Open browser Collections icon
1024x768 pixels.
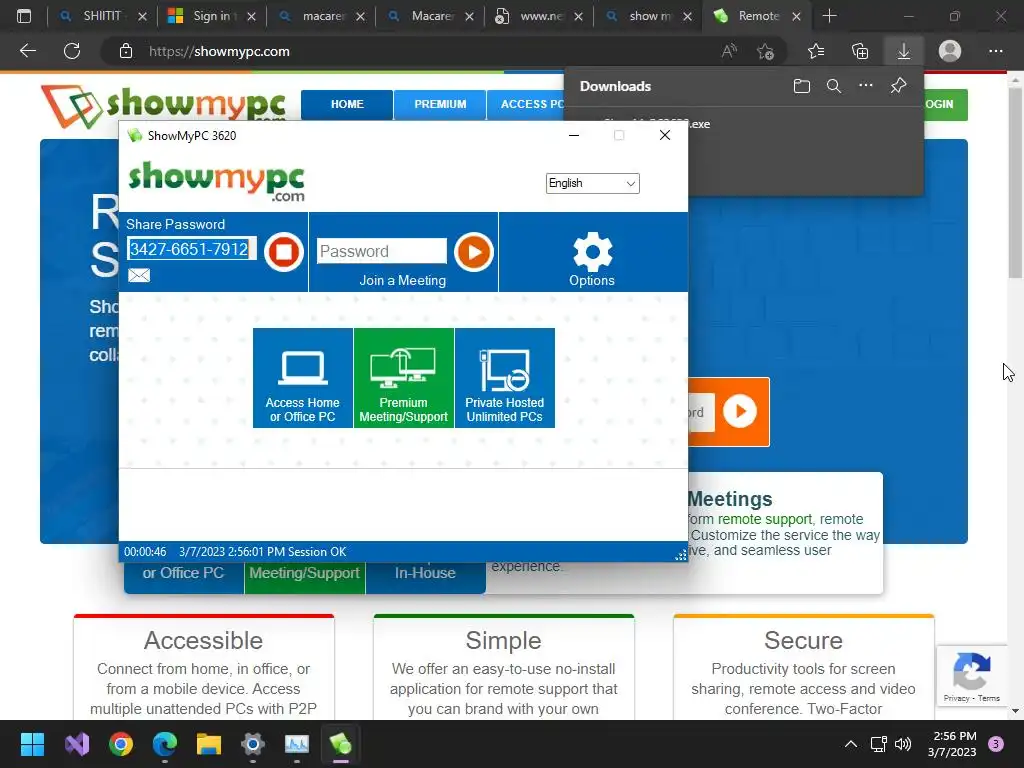pyautogui.click(x=860, y=51)
